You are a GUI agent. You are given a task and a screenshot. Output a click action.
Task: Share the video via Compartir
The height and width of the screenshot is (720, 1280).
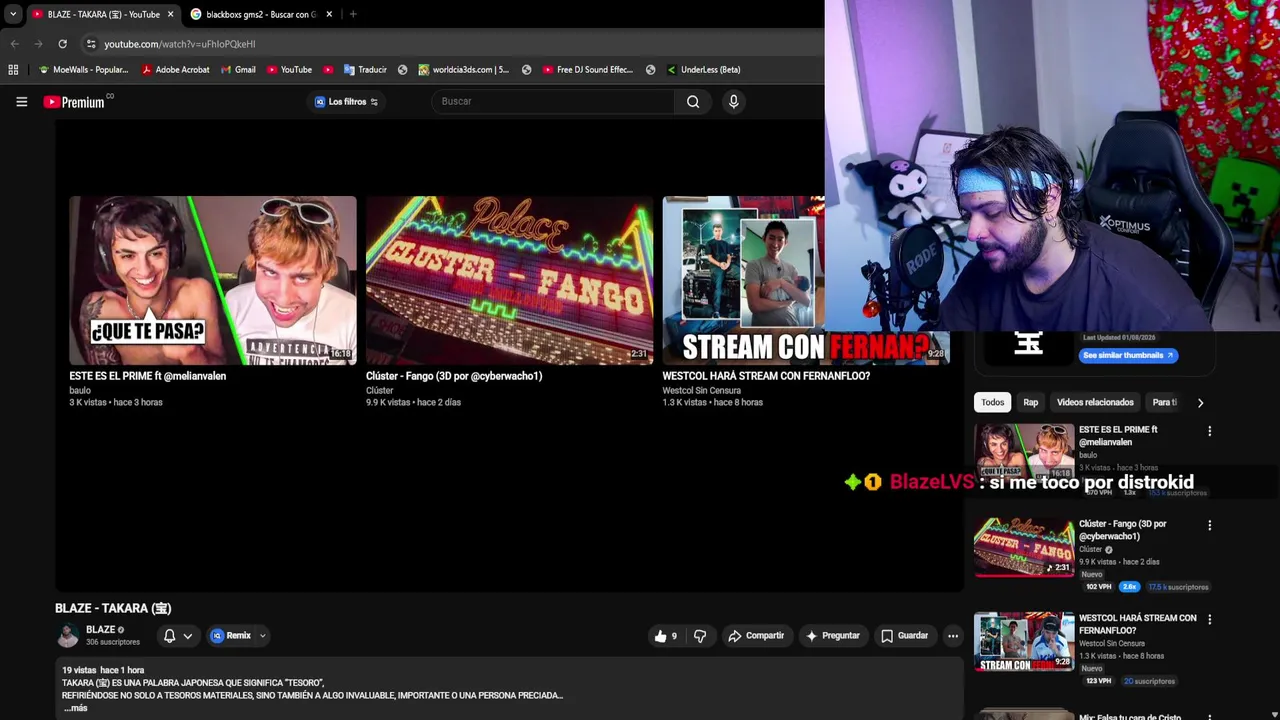pos(756,636)
